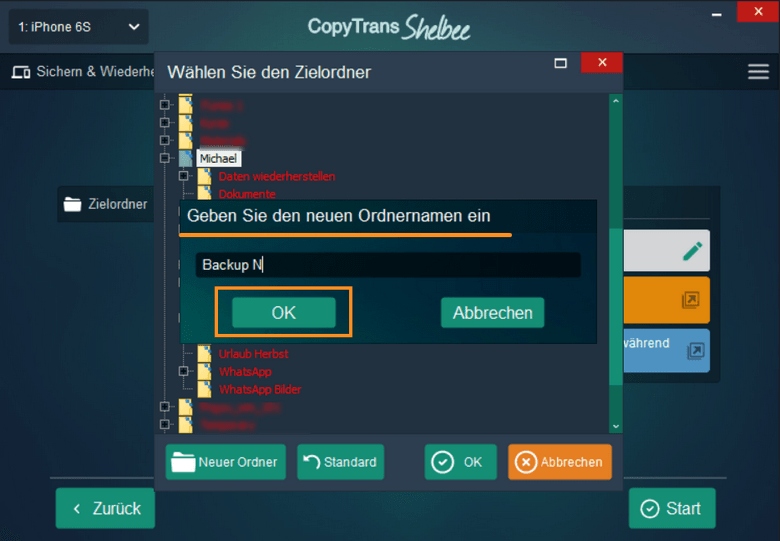Click the WhatsApp Bilder folder icon
Screen dimensions: 780x541
pos(204,389)
